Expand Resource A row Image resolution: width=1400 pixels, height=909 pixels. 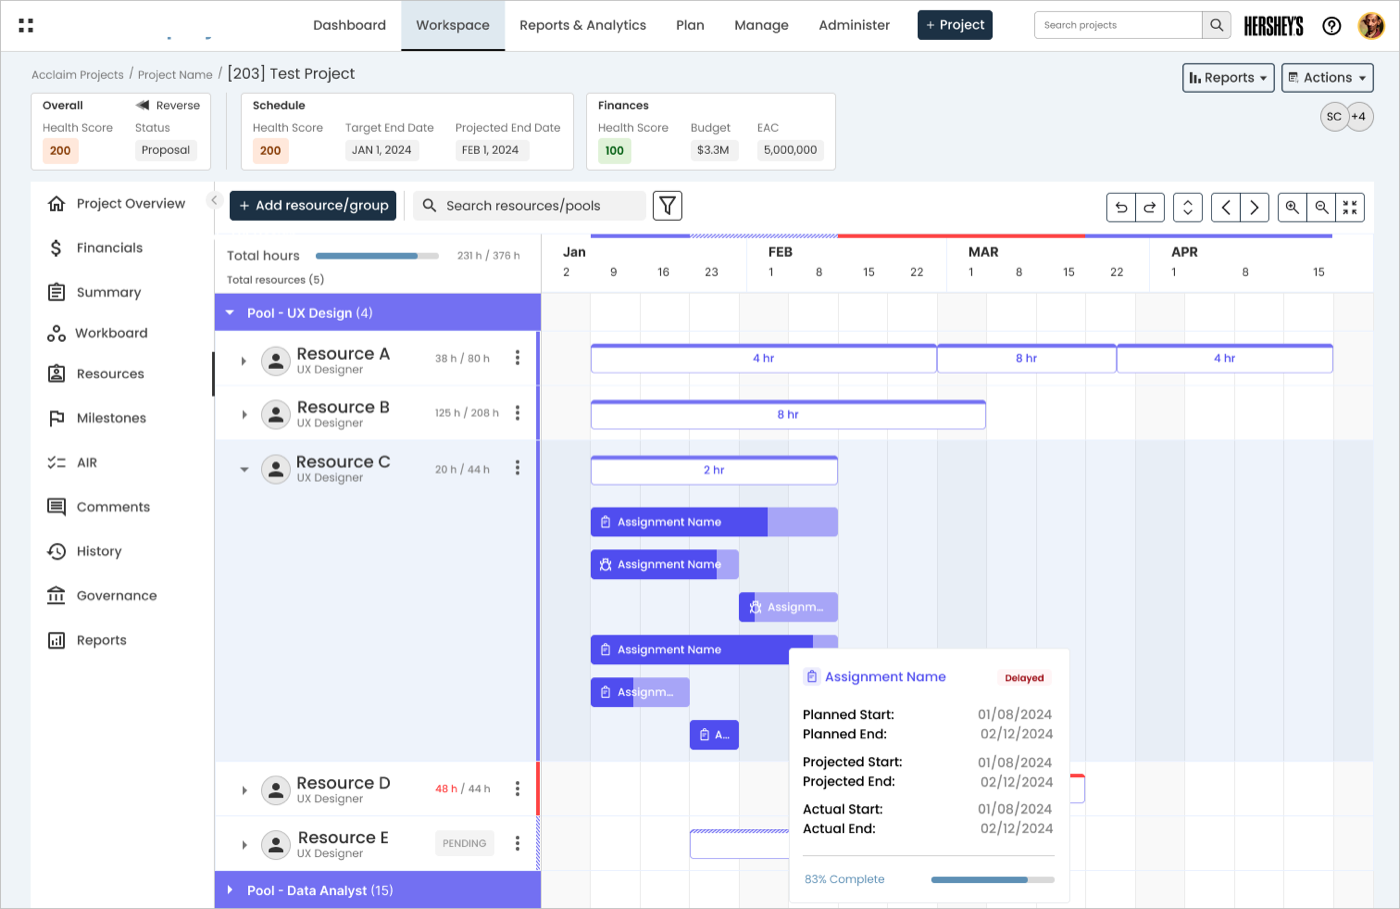[244, 361]
